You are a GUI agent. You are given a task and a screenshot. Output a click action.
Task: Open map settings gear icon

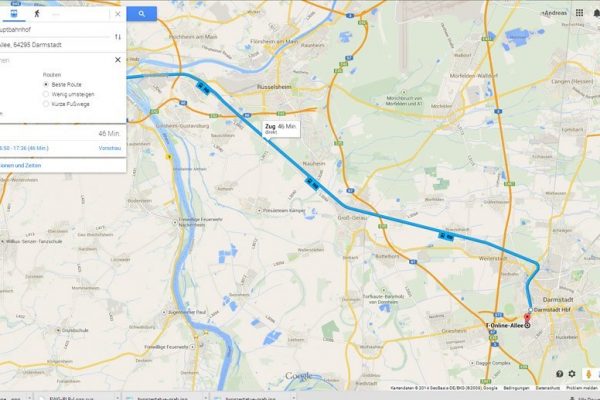[x=572, y=374]
